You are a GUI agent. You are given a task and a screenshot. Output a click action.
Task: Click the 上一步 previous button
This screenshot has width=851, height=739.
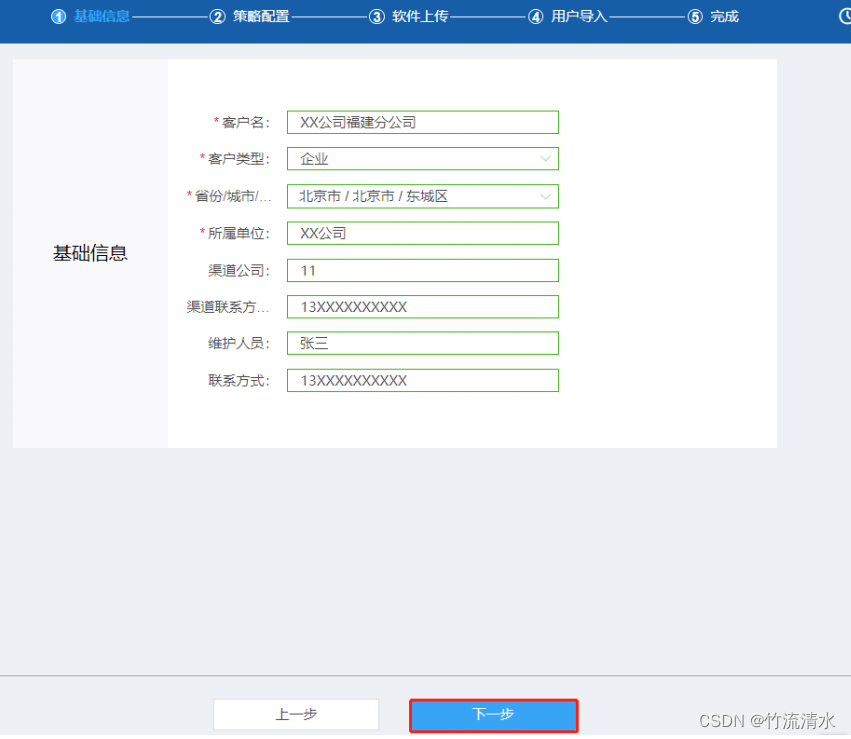(x=296, y=714)
